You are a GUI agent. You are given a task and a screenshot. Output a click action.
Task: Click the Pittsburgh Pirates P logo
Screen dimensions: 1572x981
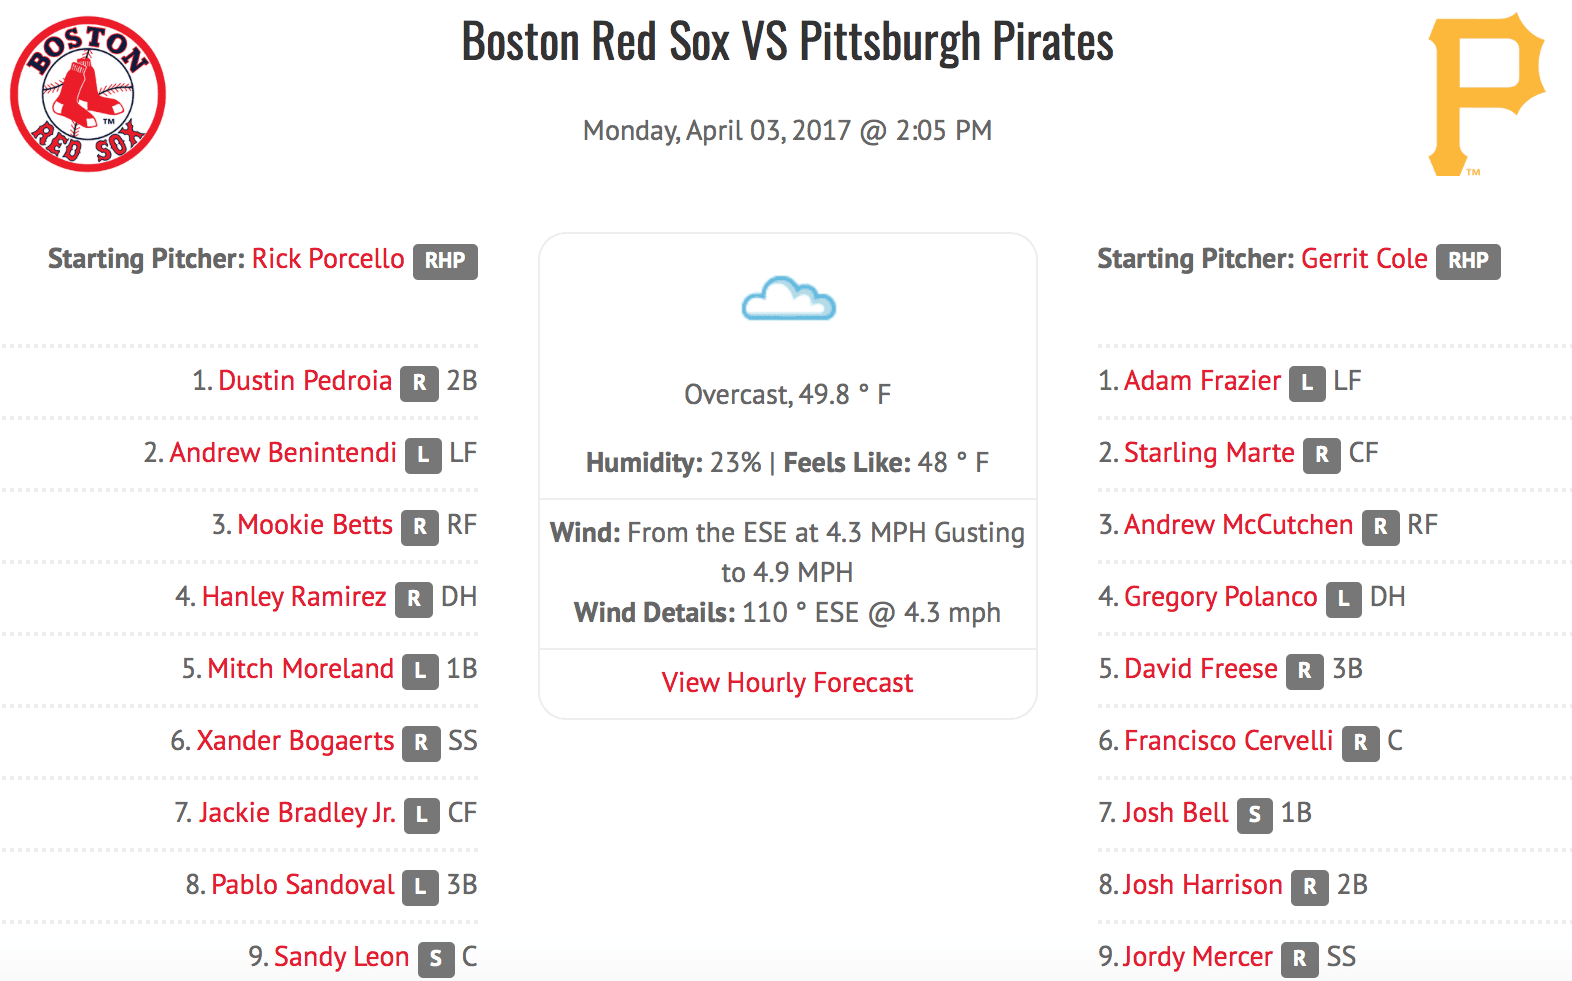point(1485,94)
